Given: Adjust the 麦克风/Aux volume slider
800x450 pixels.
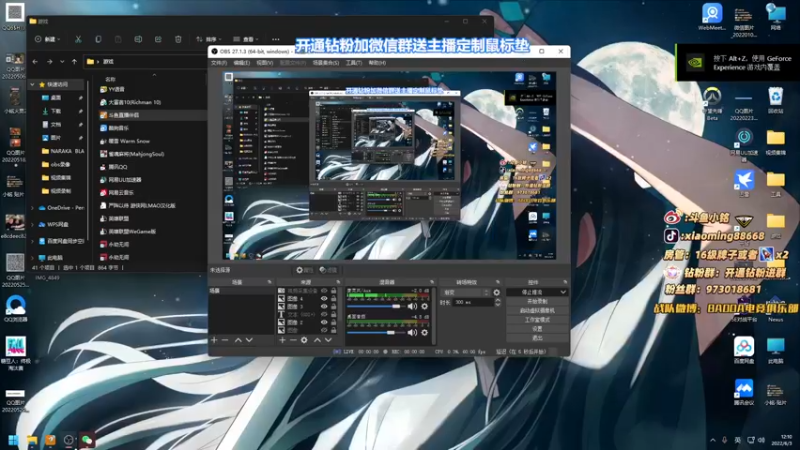Looking at the screenshot, I should [x=374, y=306].
